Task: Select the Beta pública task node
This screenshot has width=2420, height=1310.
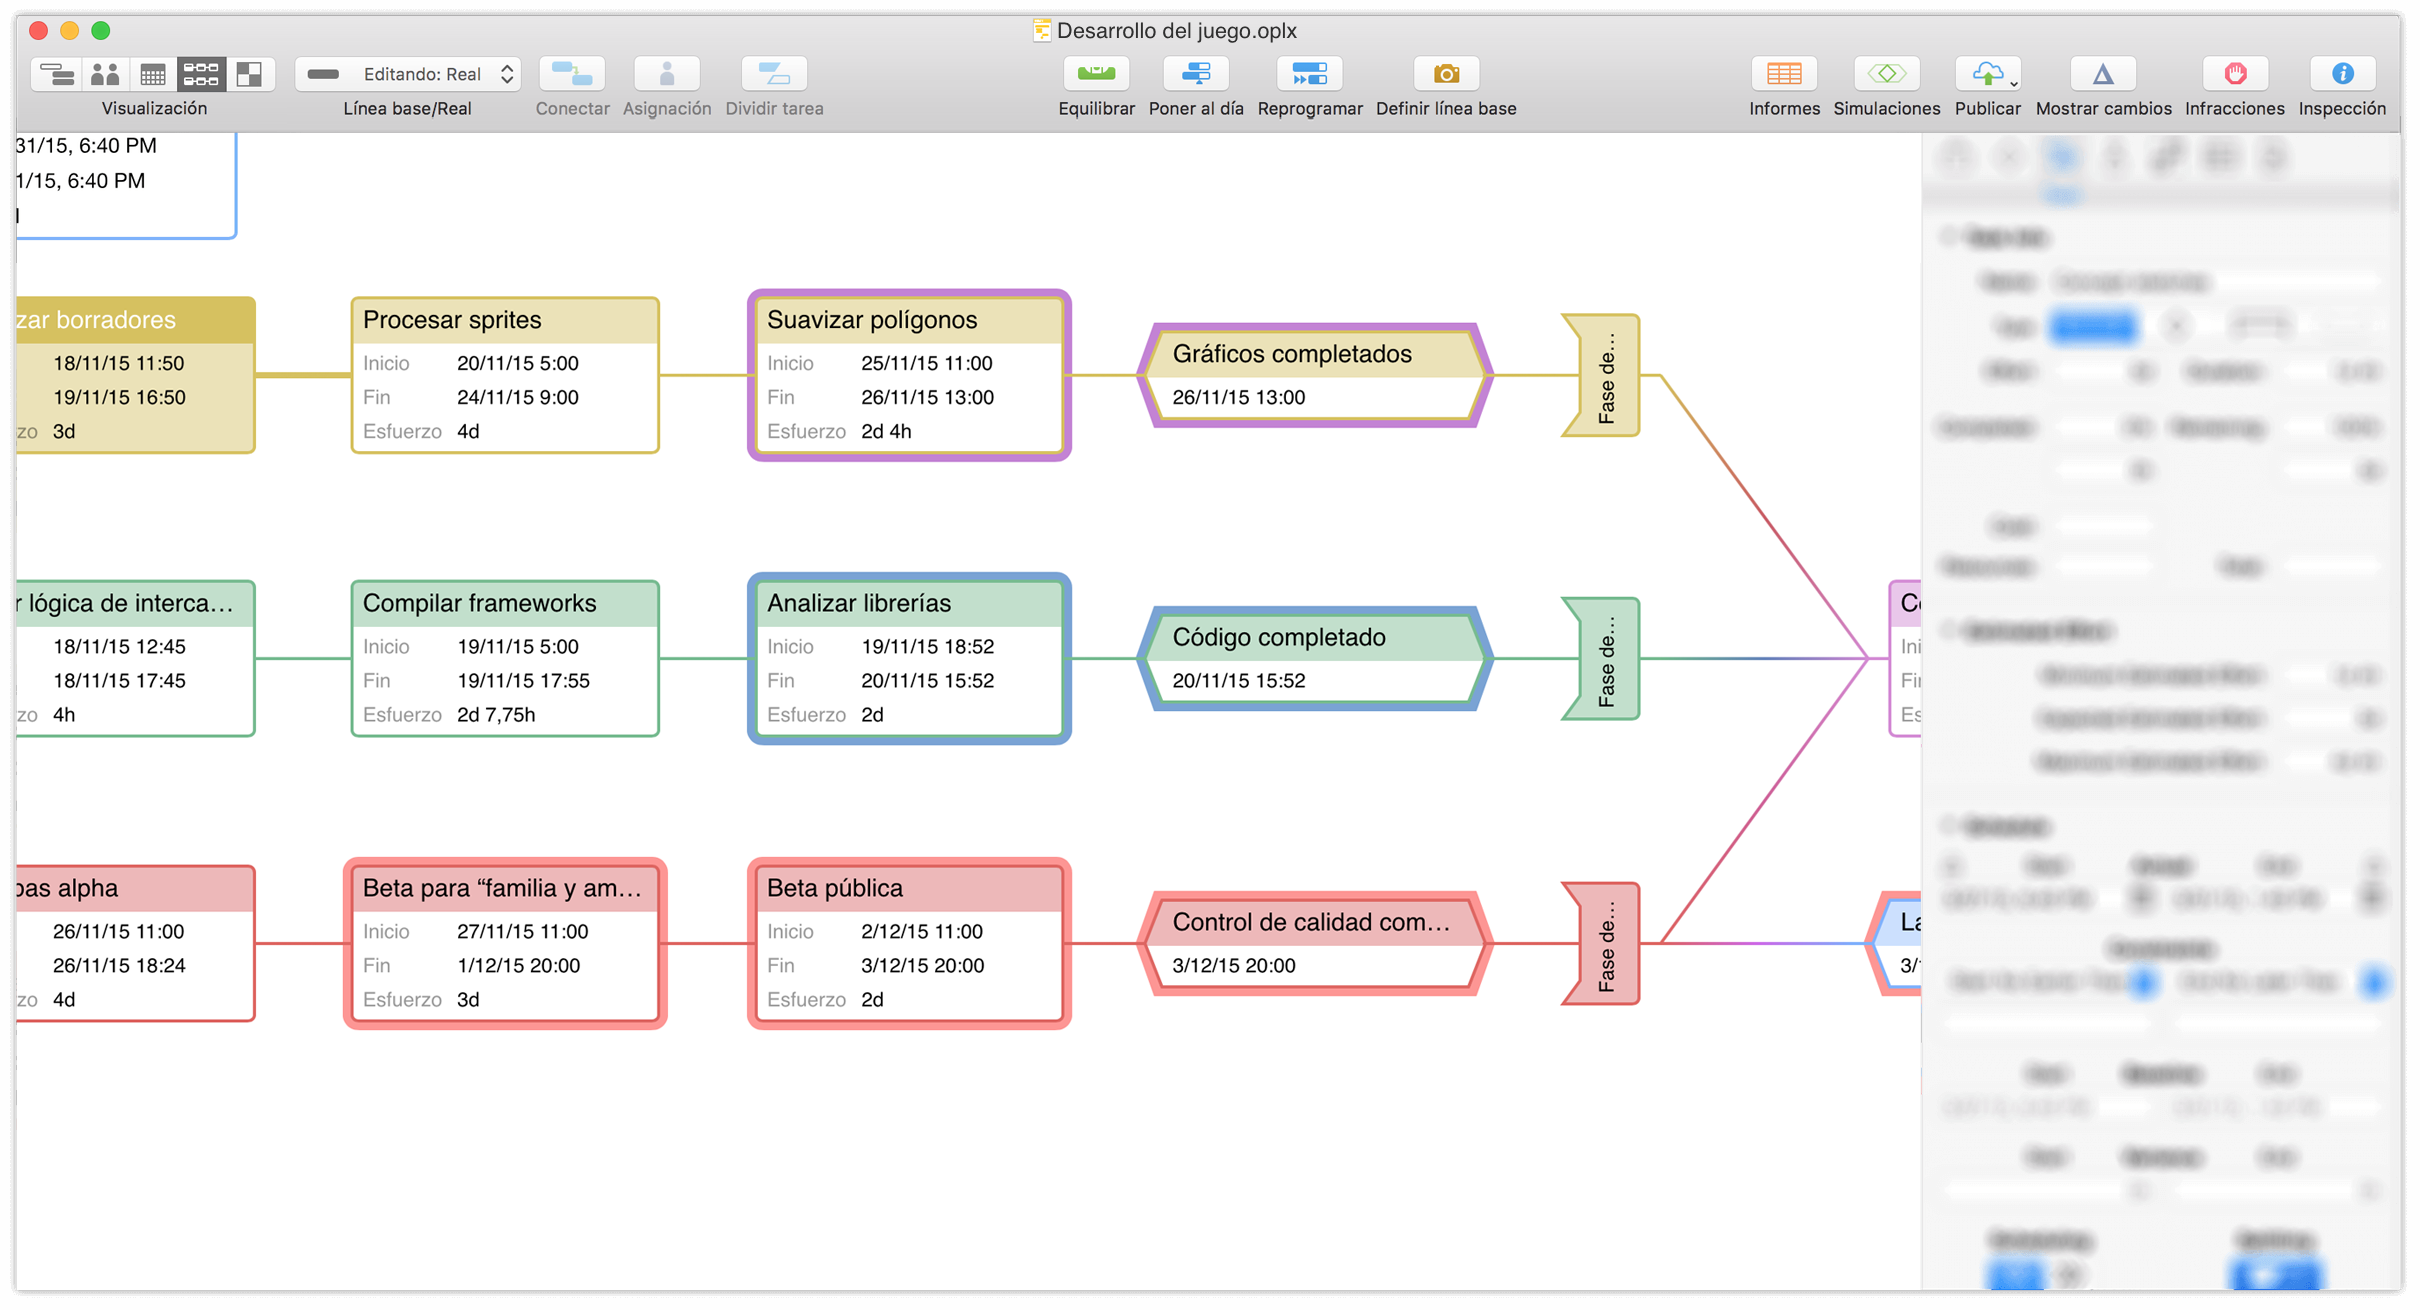Action: point(909,943)
